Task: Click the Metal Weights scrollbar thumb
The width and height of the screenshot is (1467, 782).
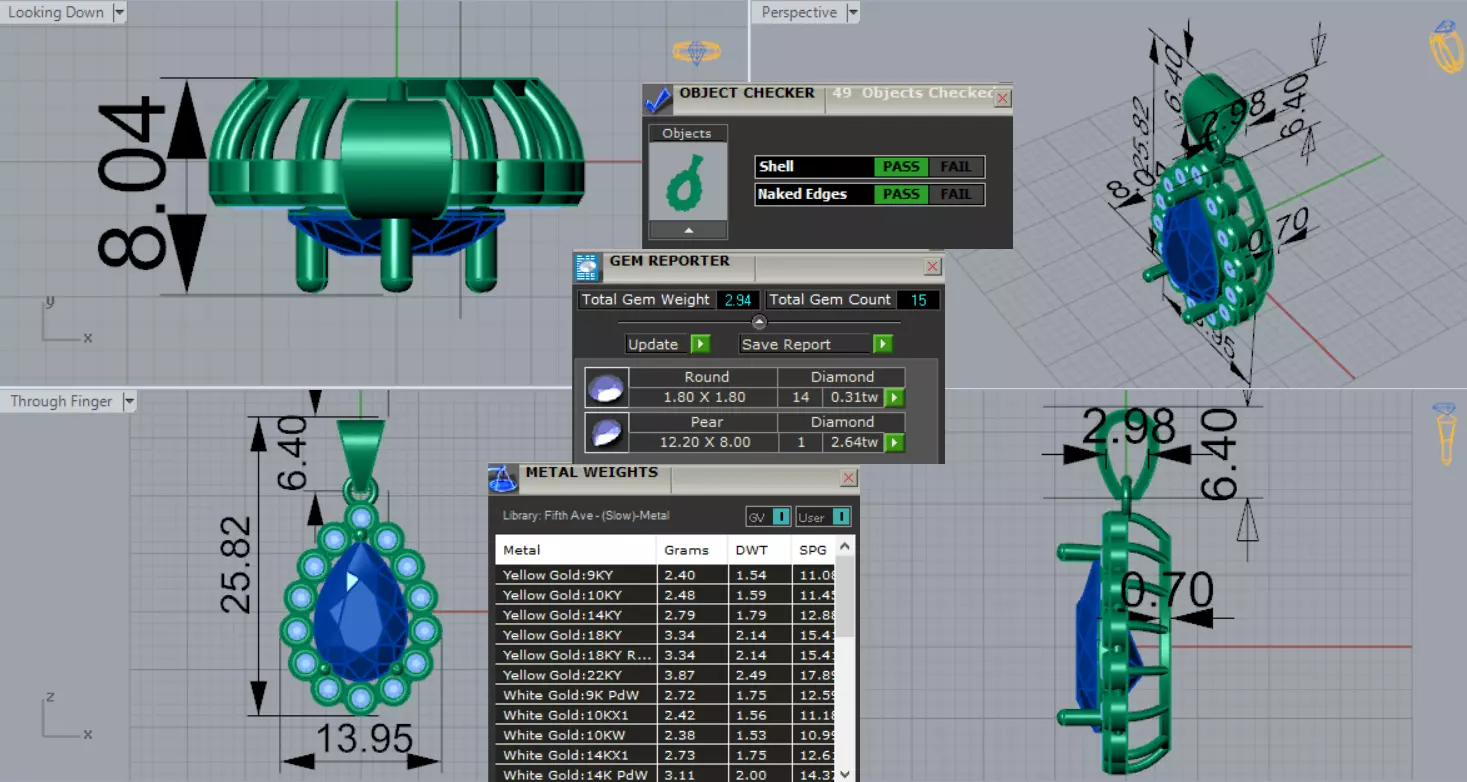Action: 845,596
